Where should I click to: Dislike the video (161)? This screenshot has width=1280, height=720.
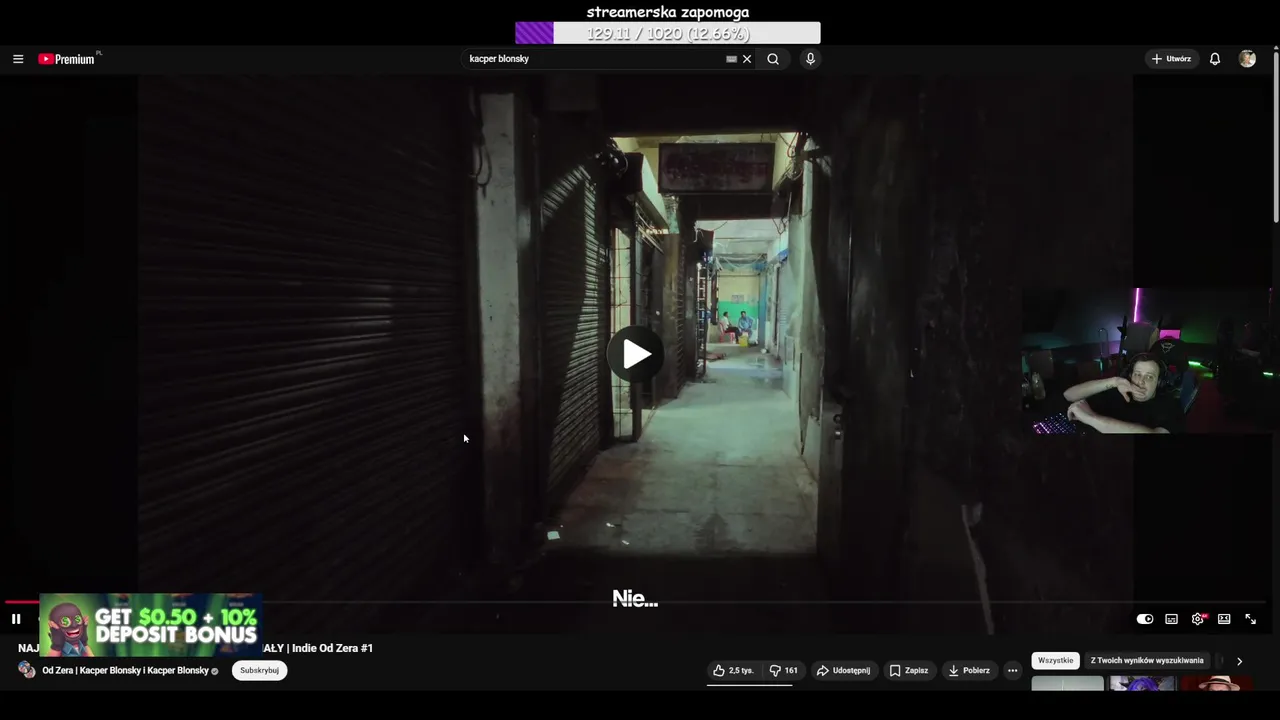[783, 670]
